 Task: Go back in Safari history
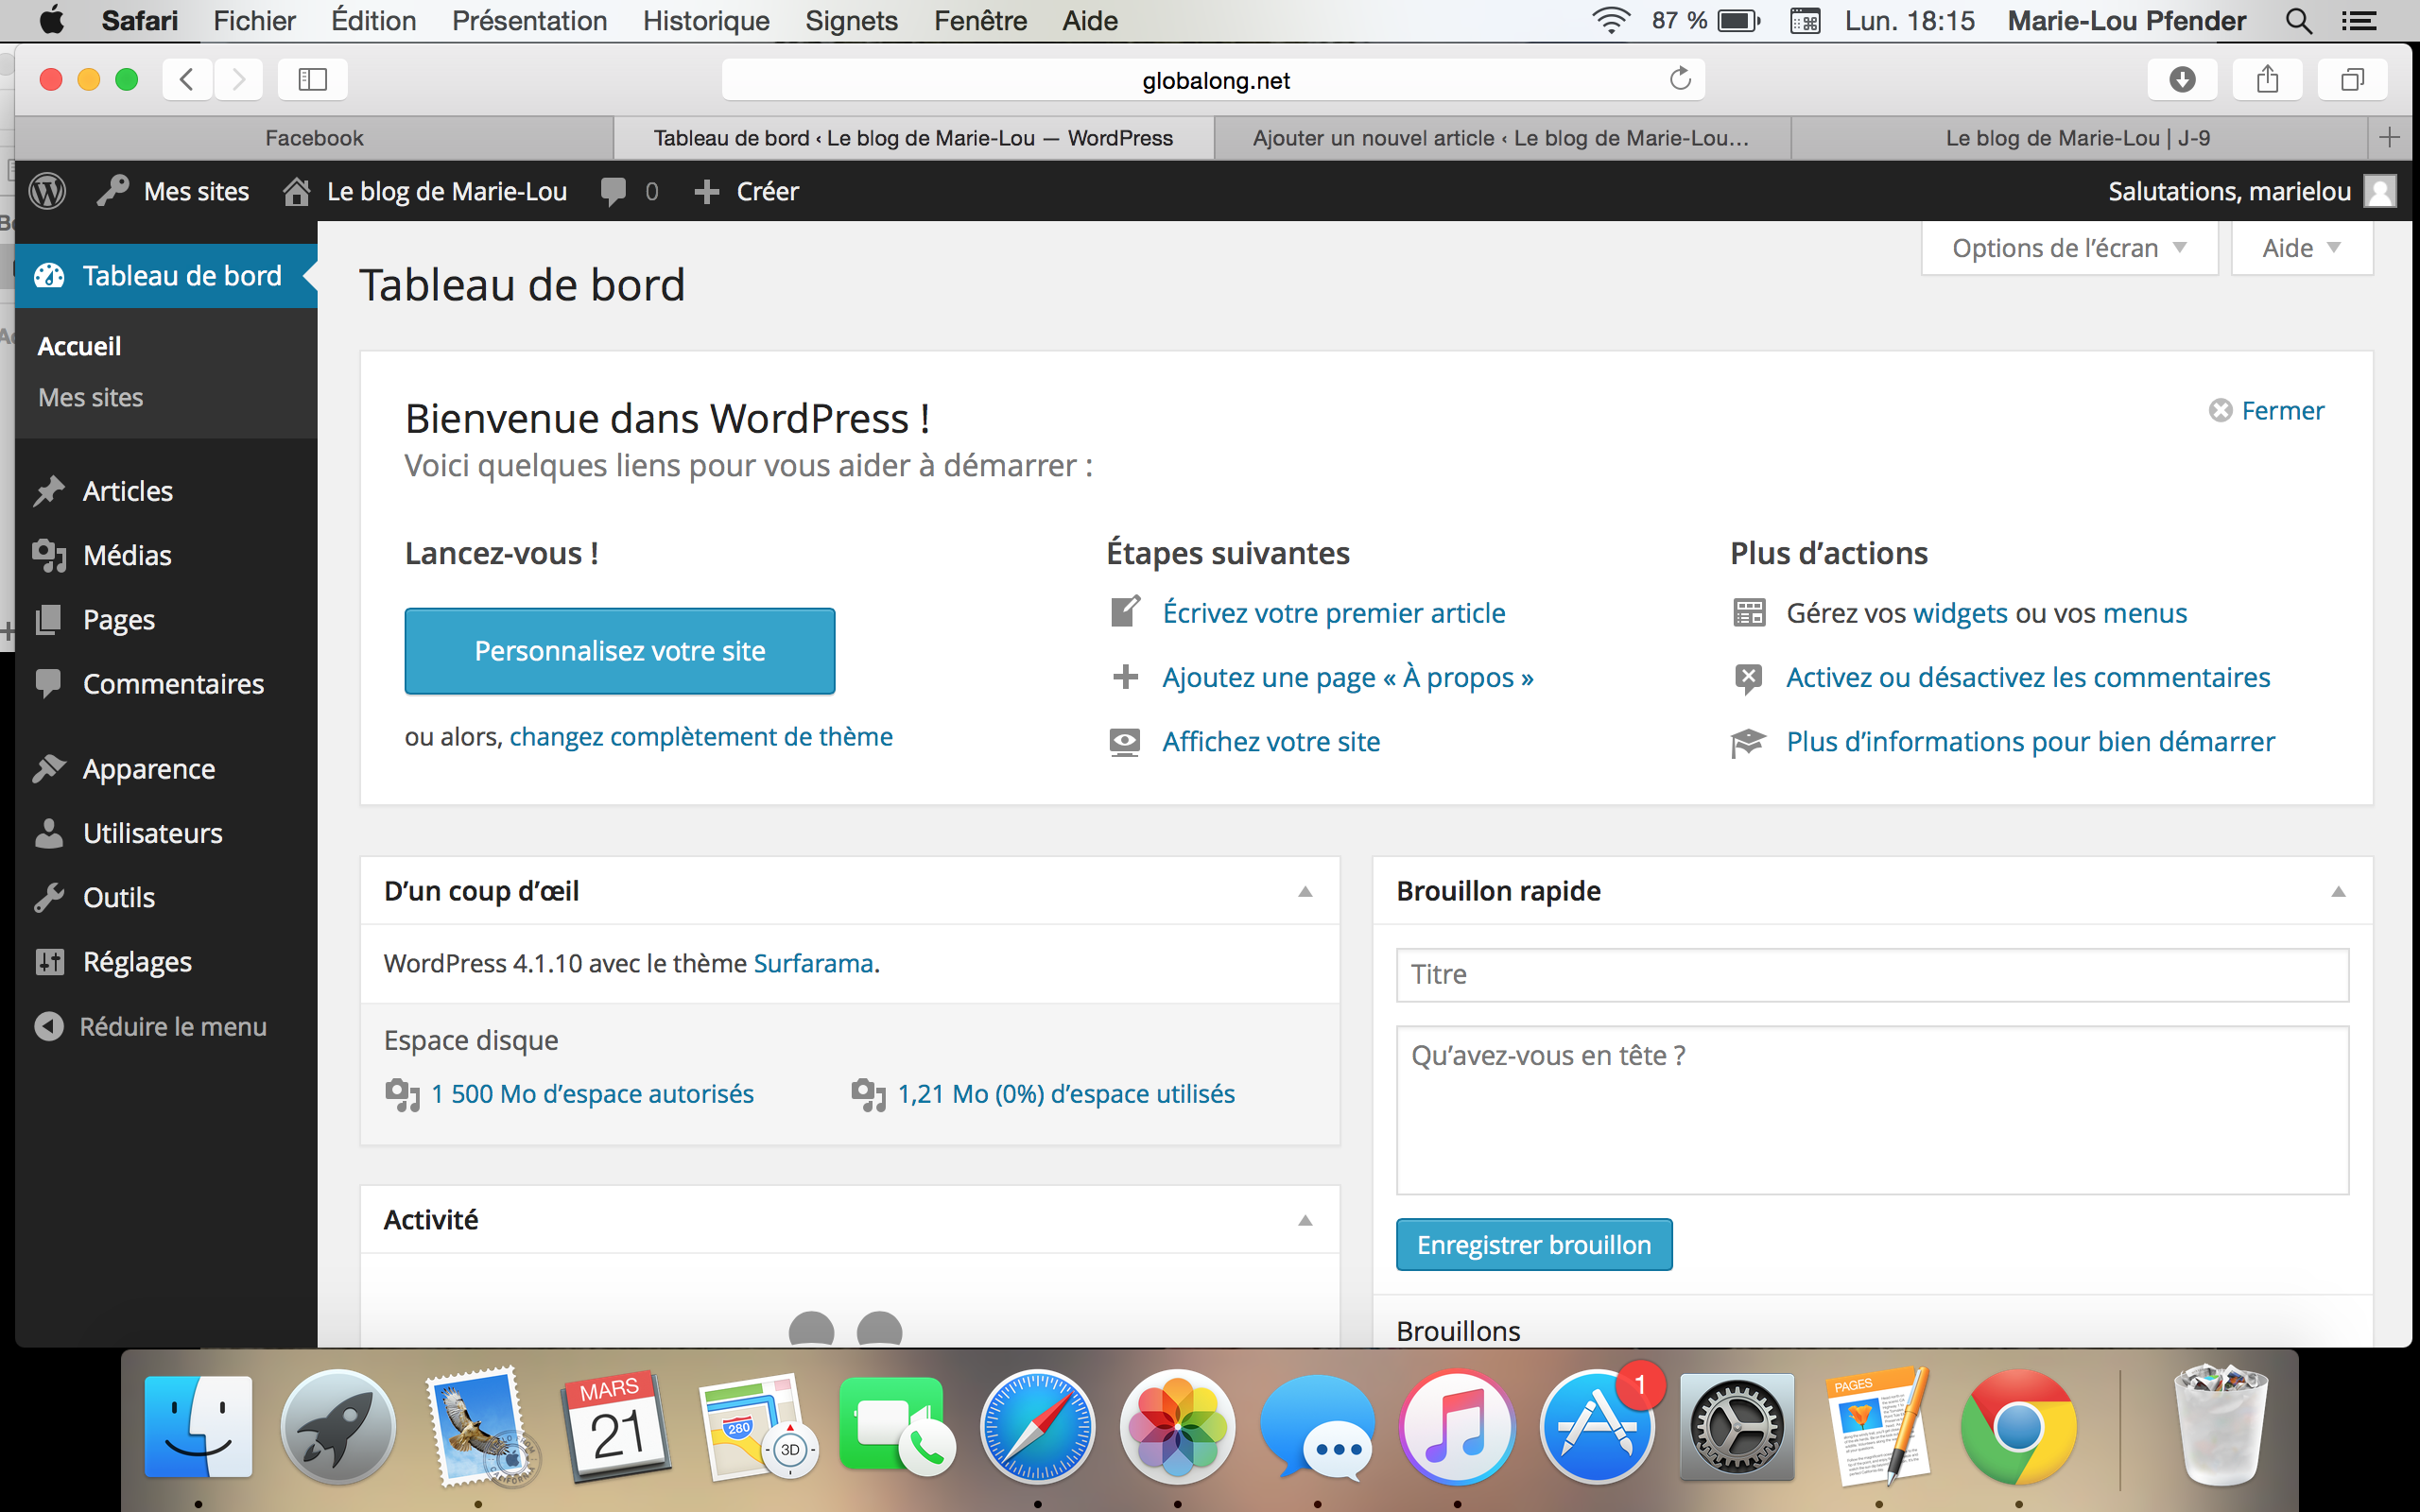187,79
